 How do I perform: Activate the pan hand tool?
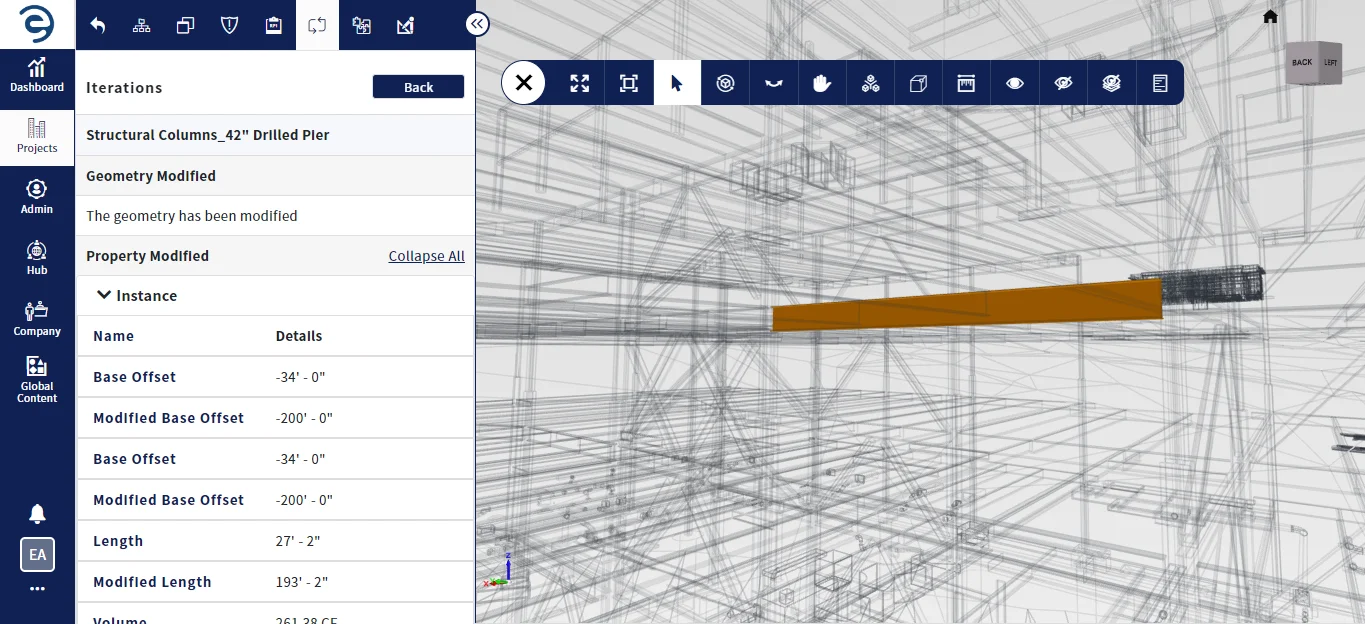[822, 83]
